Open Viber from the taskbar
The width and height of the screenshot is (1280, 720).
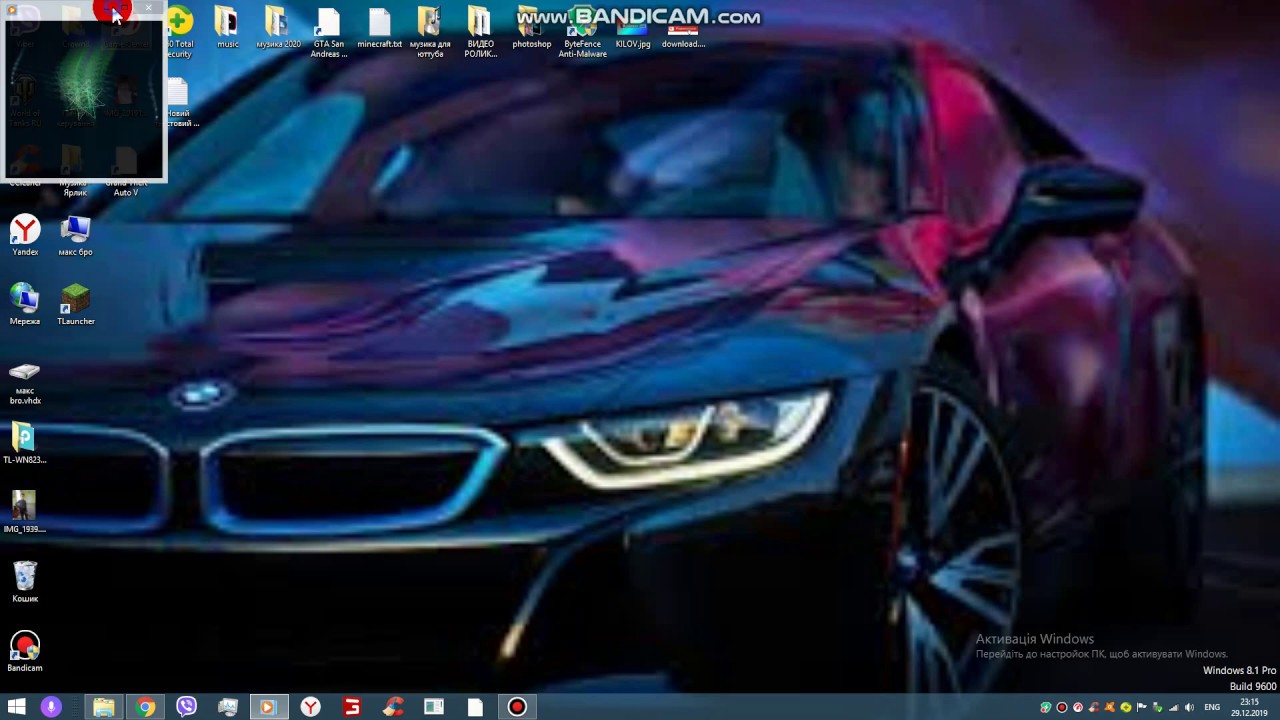187,707
